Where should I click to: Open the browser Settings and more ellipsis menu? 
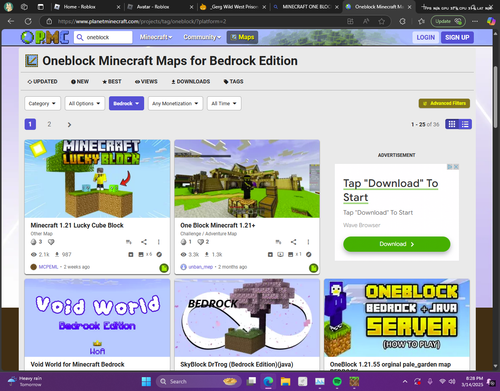pyautogui.click(x=475, y=21)
